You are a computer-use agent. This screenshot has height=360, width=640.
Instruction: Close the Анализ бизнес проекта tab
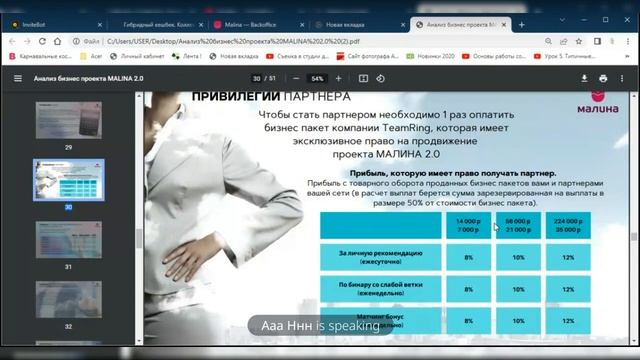click(x=504, y=25)
